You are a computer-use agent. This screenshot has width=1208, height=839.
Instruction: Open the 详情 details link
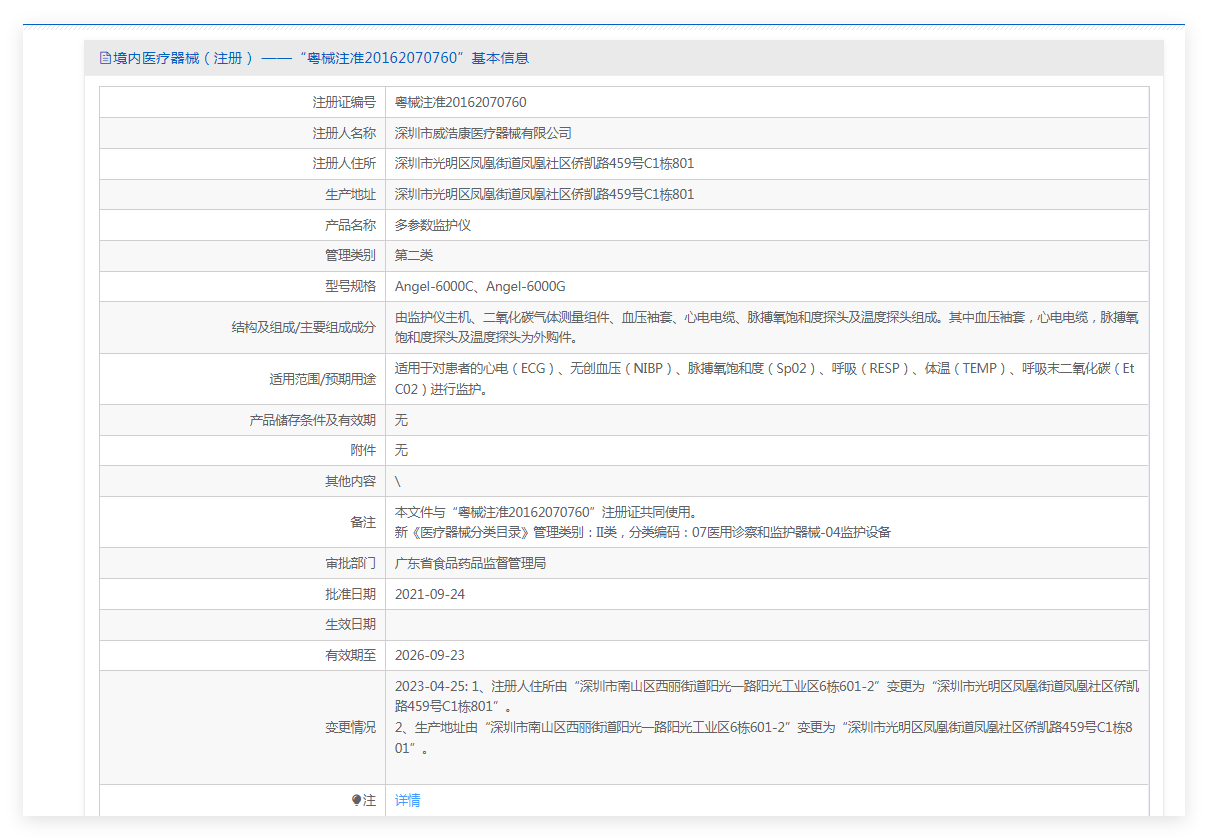coord(407,800)
